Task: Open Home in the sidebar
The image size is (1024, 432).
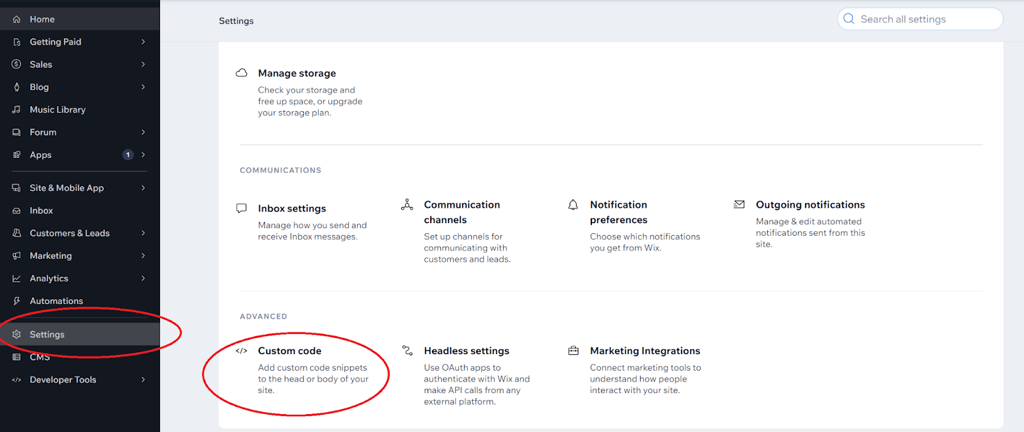Action: pyautogui.click(x=80, y=20)
